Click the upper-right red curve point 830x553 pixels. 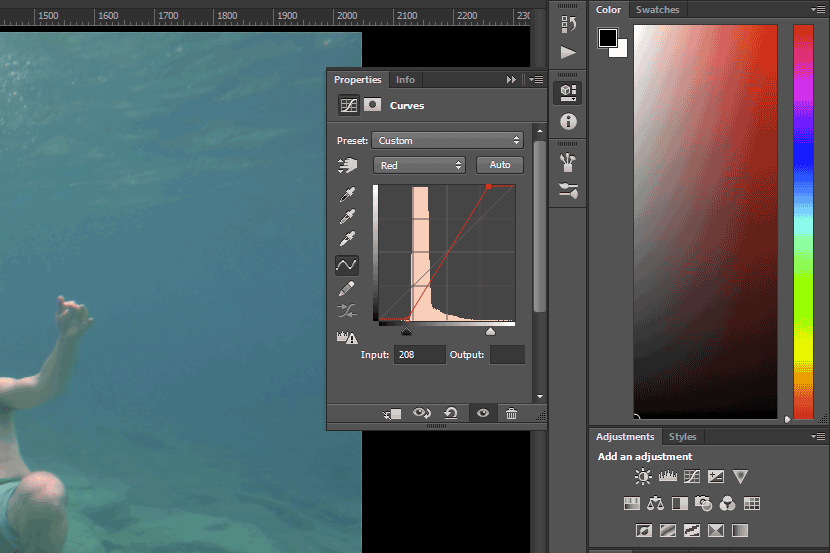pyautogui.click(x=489, y=186)
